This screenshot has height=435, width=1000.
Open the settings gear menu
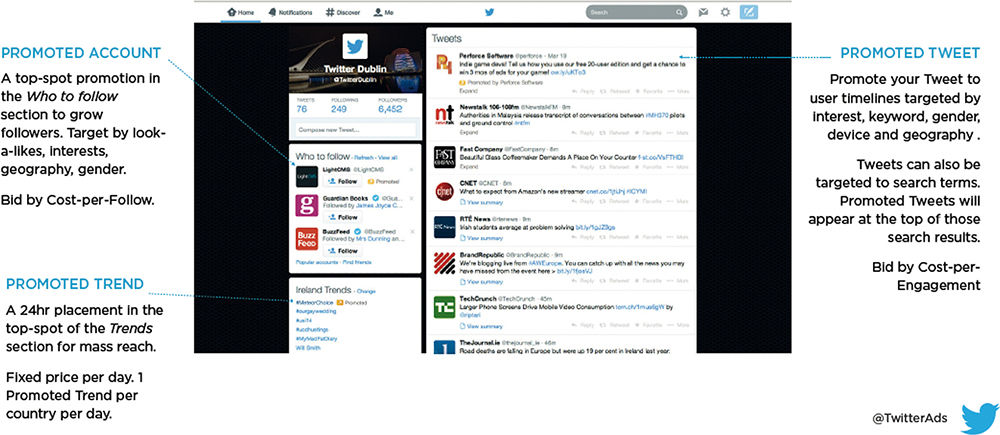coord(725,12)
